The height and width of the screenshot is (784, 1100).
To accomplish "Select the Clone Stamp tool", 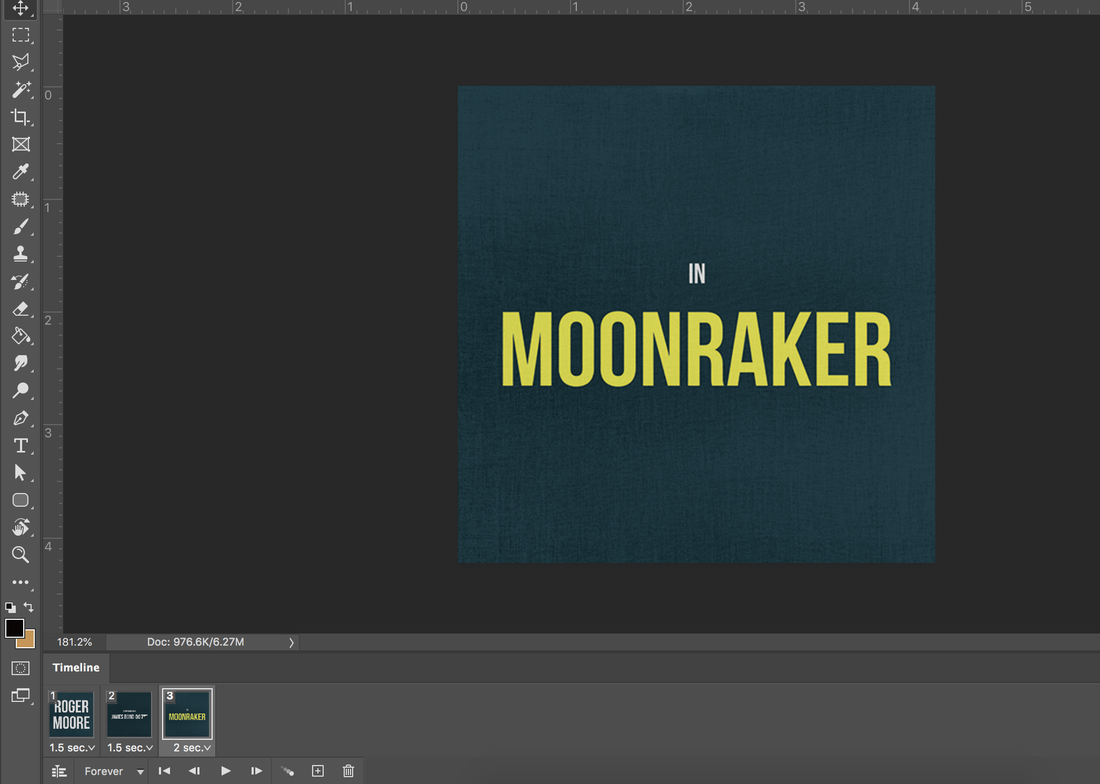I will point(20,254).
